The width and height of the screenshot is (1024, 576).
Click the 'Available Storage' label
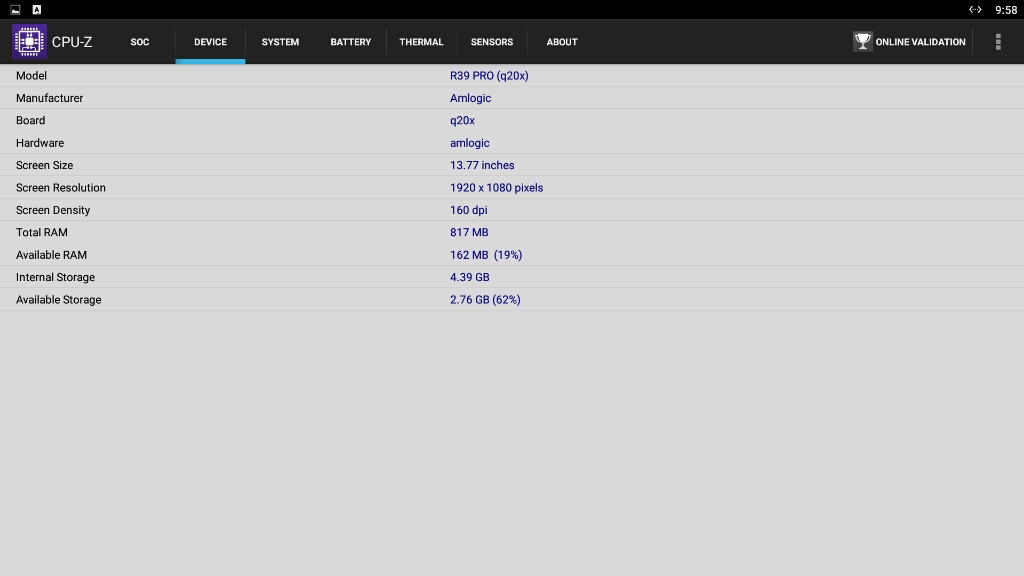point(59,300)
